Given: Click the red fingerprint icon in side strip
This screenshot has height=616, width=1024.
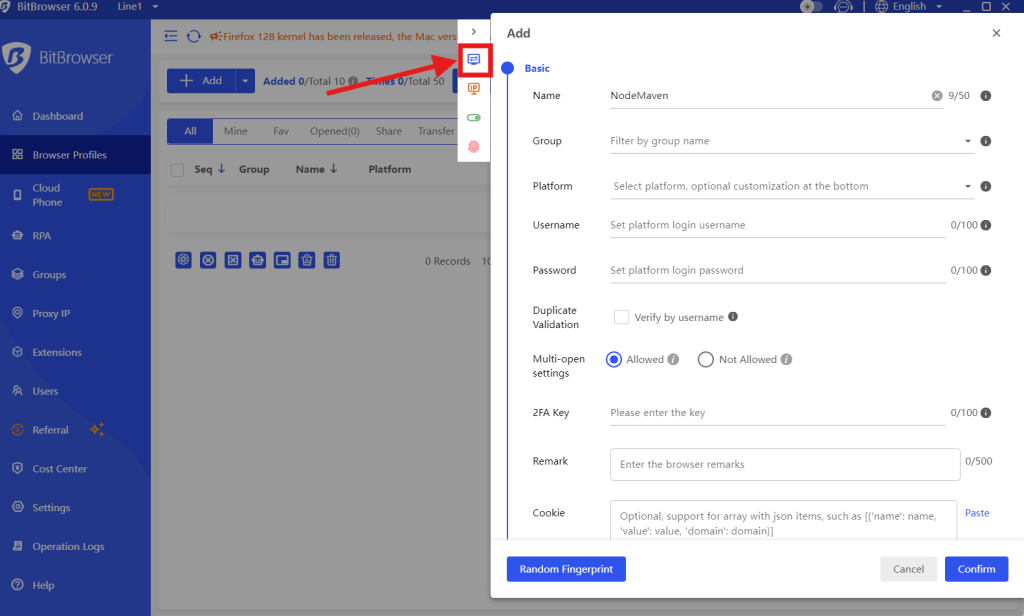Looking at the screenshot, I should click(474, 146).
